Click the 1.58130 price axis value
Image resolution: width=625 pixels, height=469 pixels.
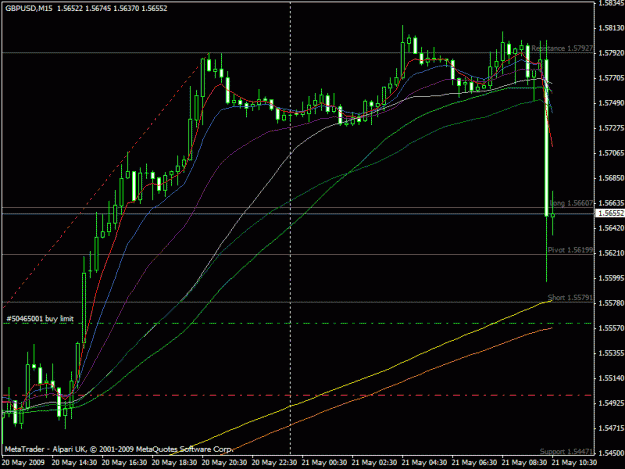[x=611, y=28]
